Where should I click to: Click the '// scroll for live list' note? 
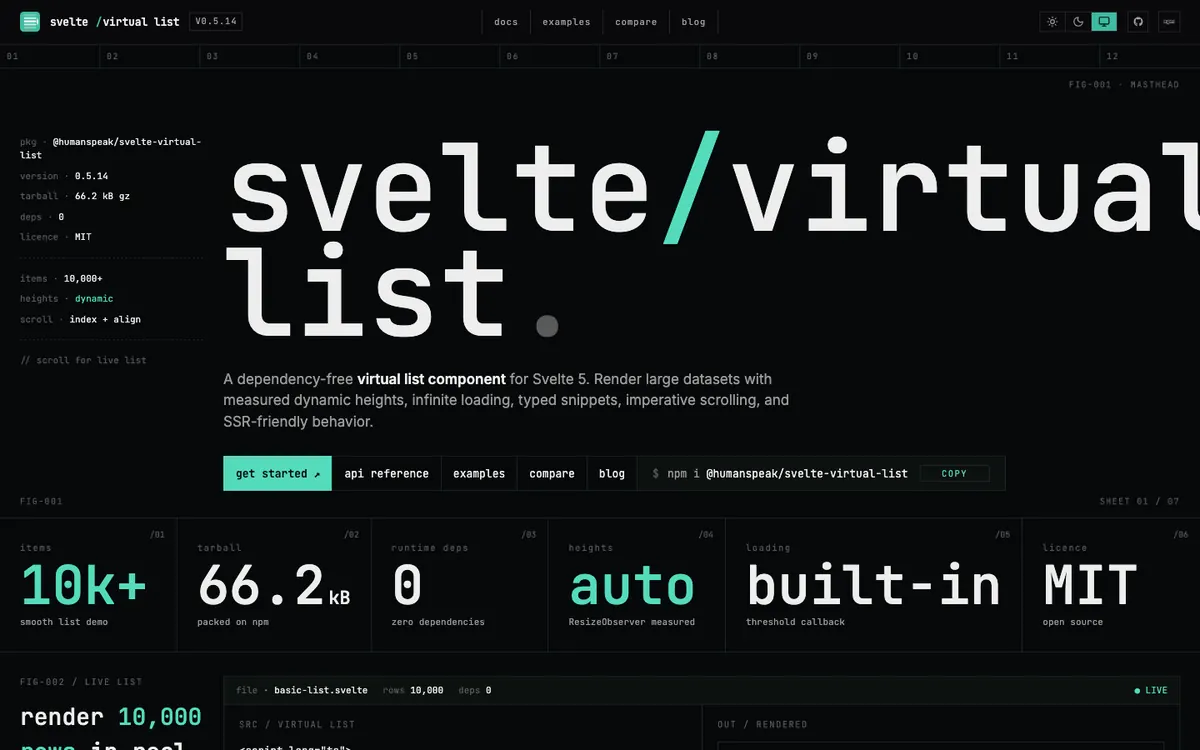pyautogui.click(x=83, y=360)
